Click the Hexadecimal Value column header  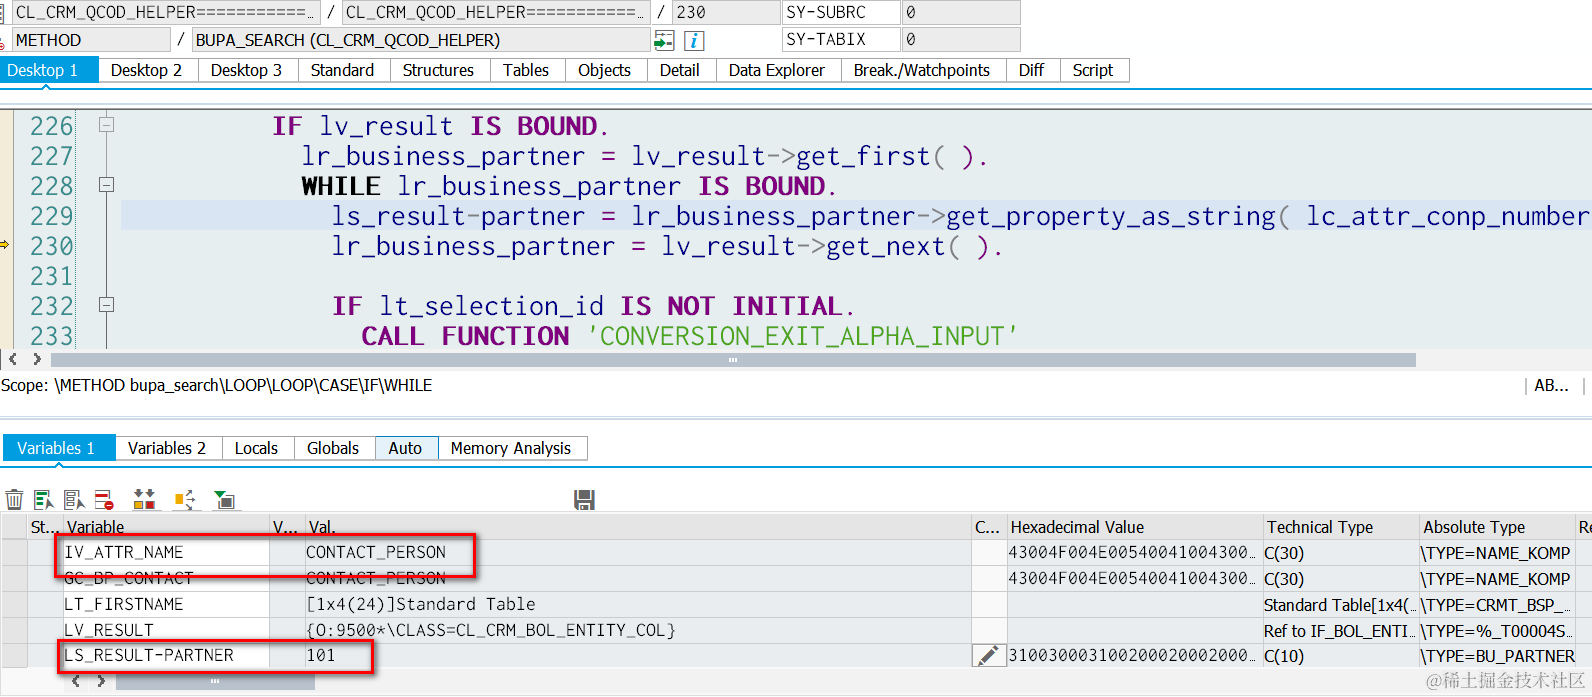pos(1134,527)
